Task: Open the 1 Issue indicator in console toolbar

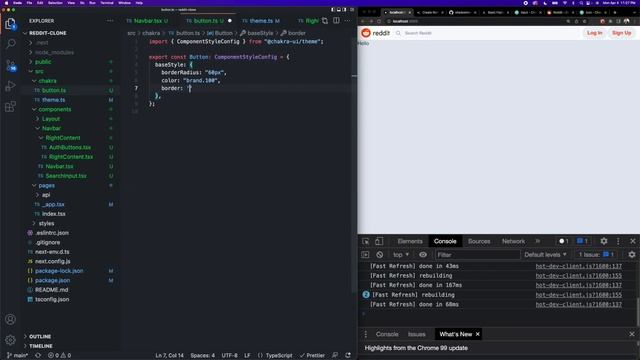Action: coord(596,255)
